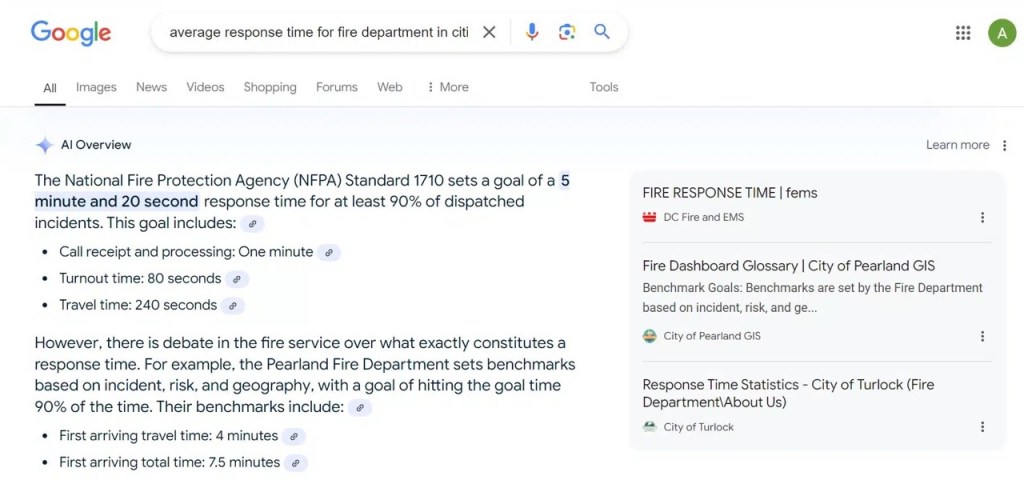Open AI Overview three-dot options menu
Screen dimensions: 1024x480
pos(1005,145)
